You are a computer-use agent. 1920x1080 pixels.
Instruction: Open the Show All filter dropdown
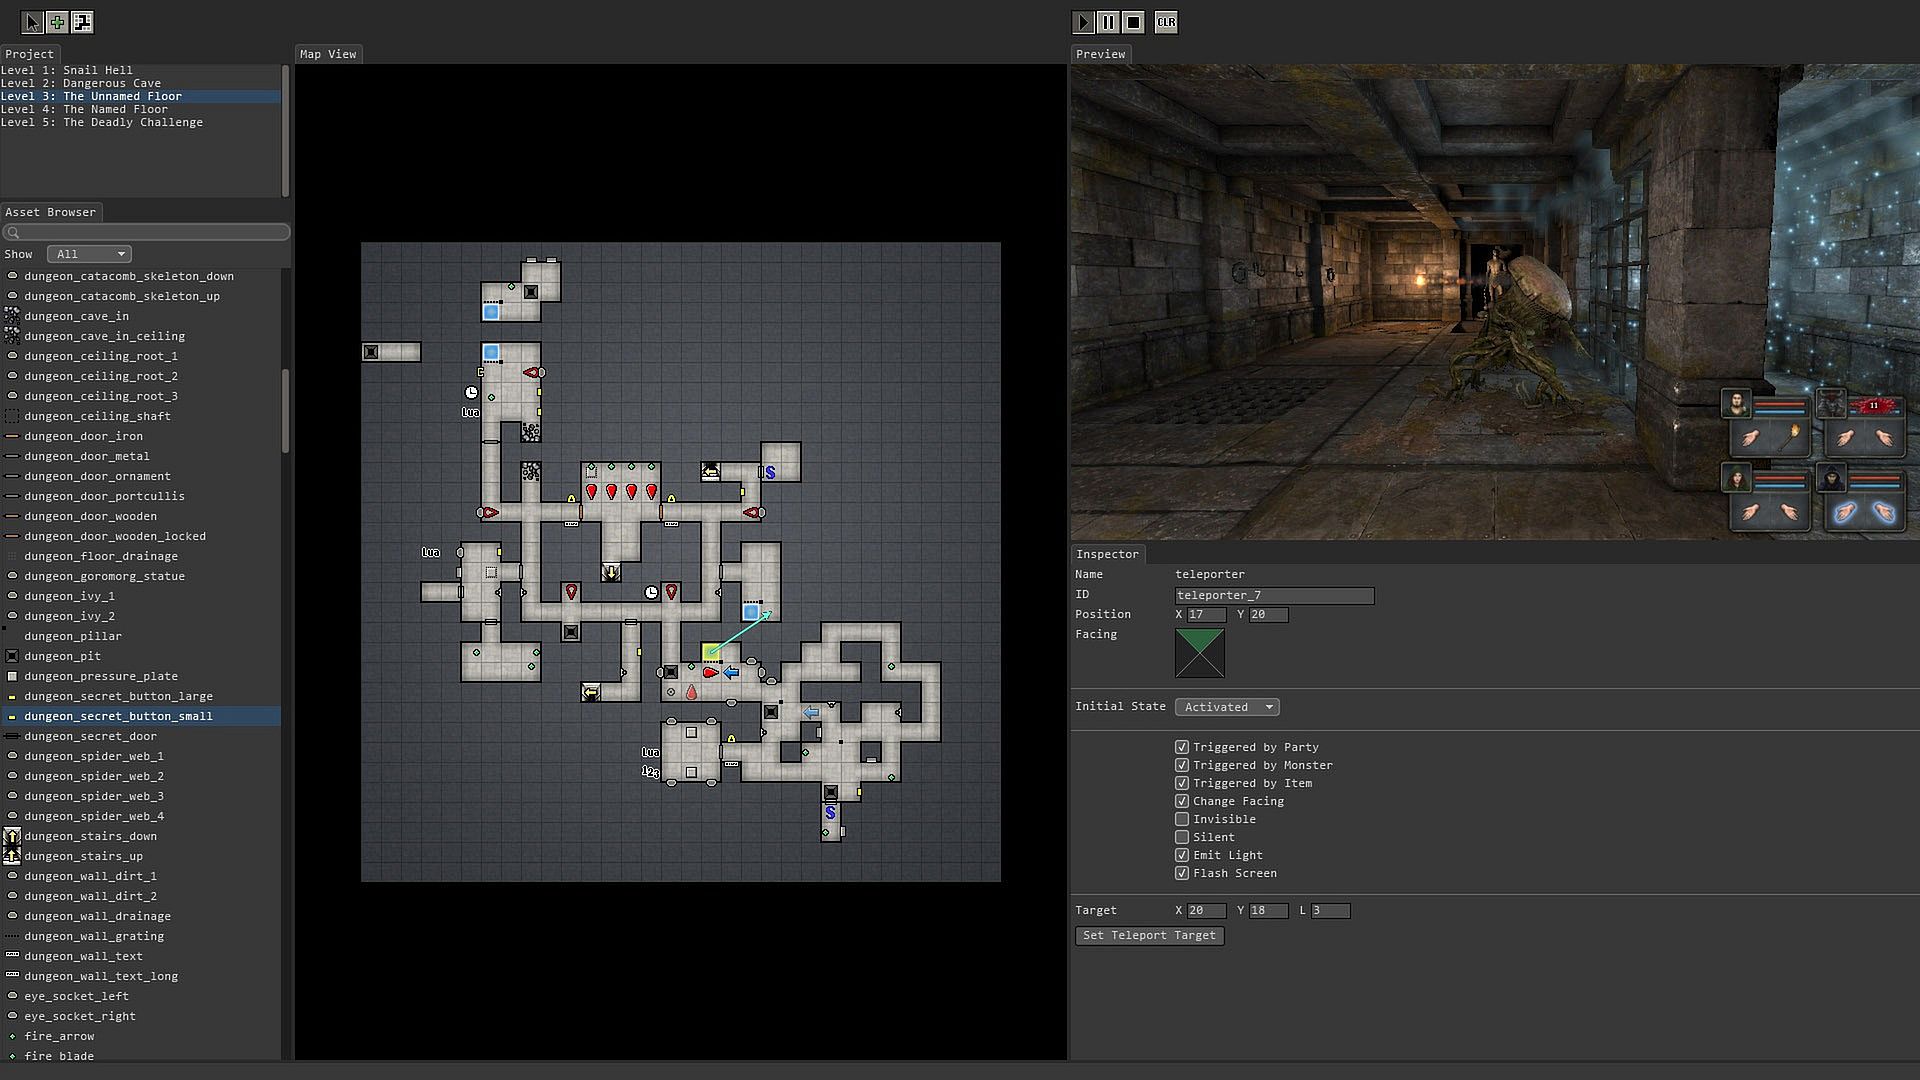(89, 254)
